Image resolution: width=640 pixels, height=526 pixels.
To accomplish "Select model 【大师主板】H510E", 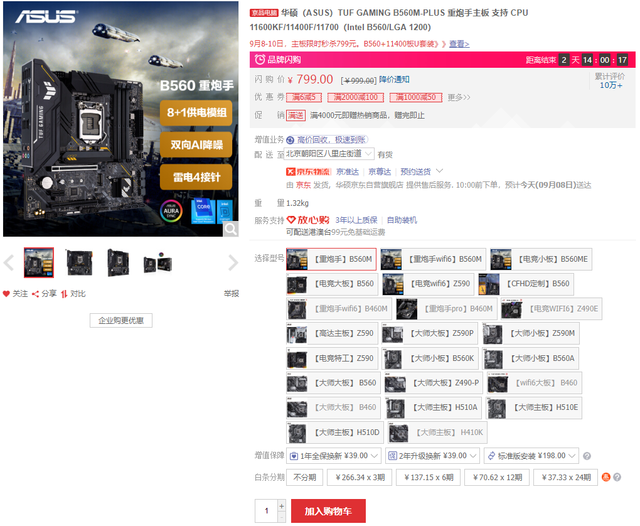I will pyautogui.click(x=534, y=408).
